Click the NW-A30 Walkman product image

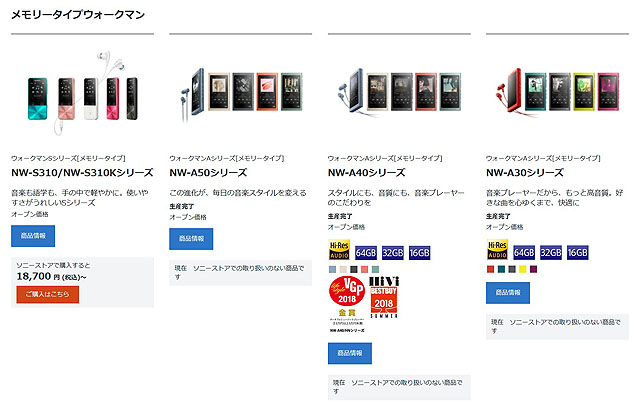pos(557,91)
